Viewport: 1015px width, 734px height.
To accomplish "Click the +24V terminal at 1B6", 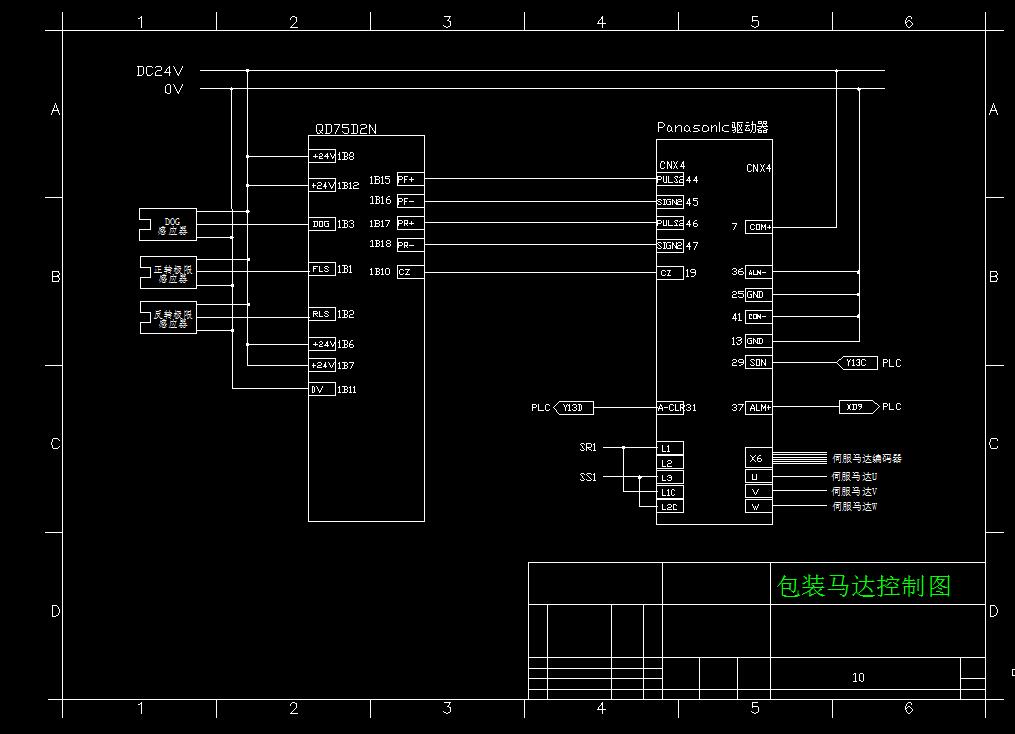I will [322, 344].
